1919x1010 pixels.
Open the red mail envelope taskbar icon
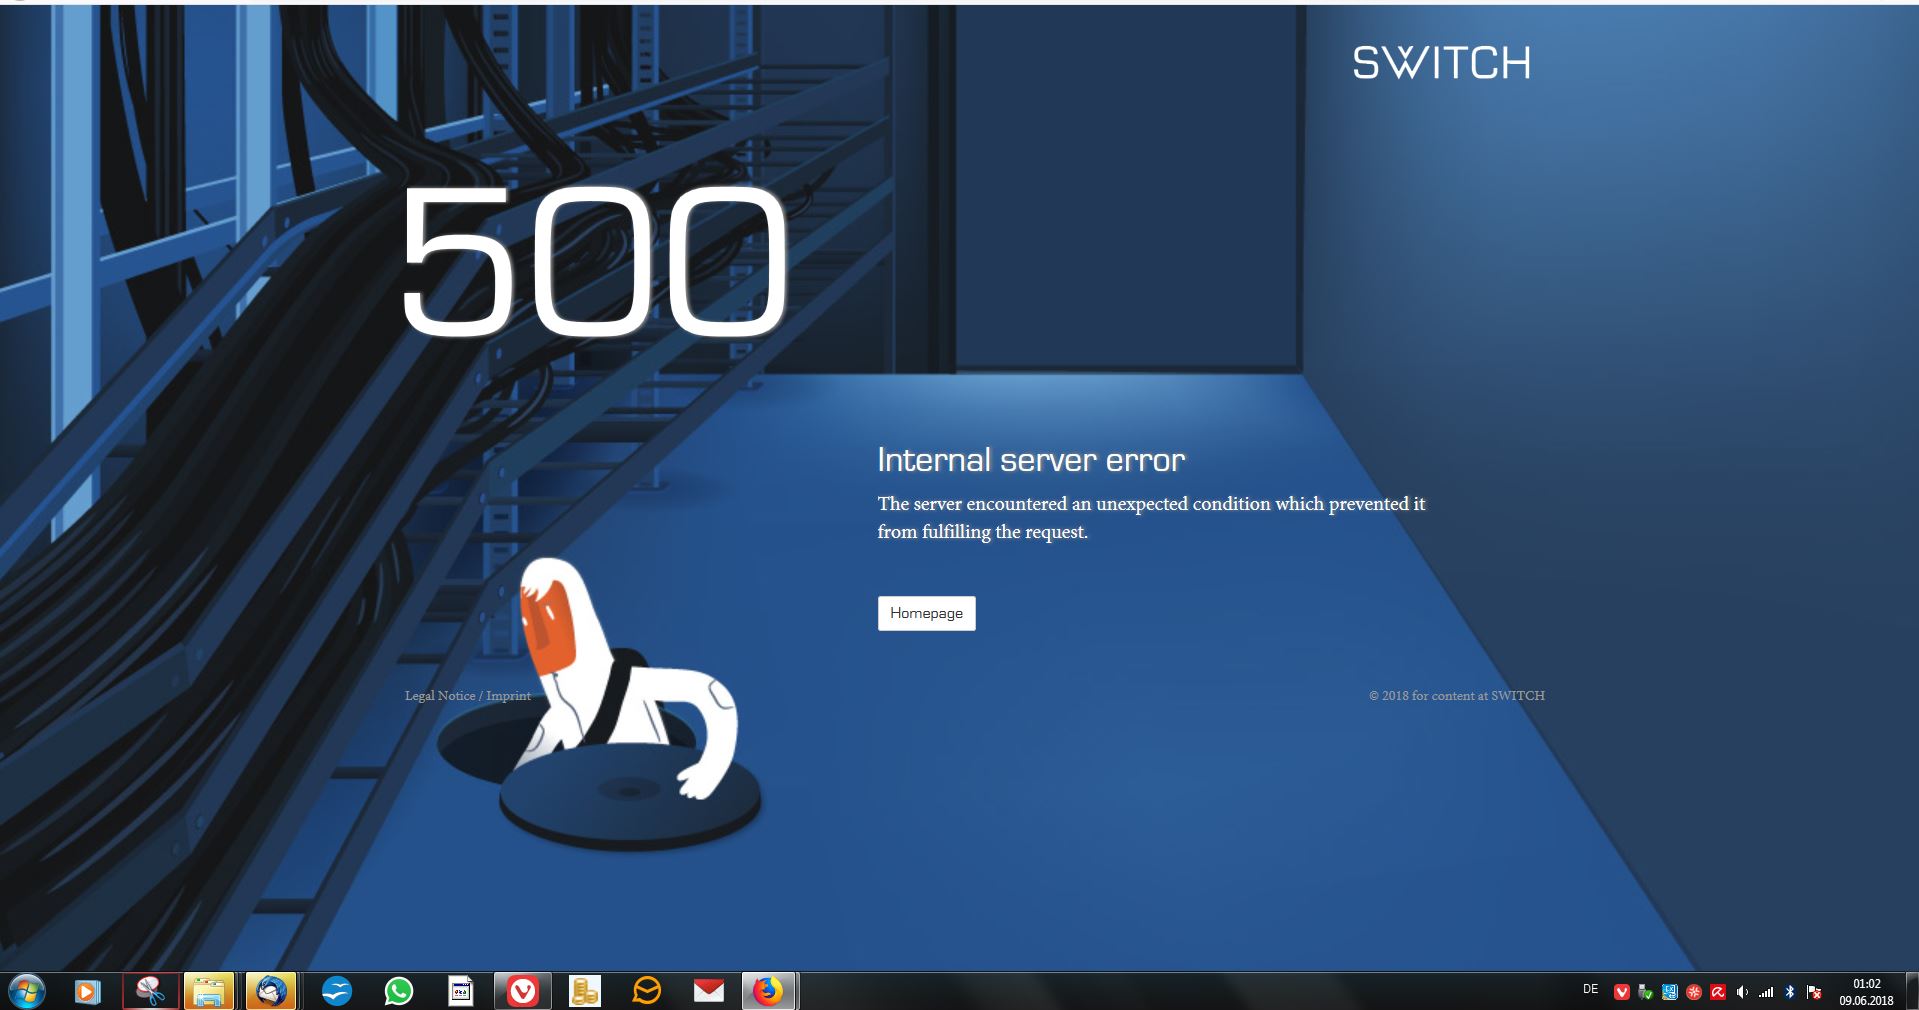click(x=709, y=992)
